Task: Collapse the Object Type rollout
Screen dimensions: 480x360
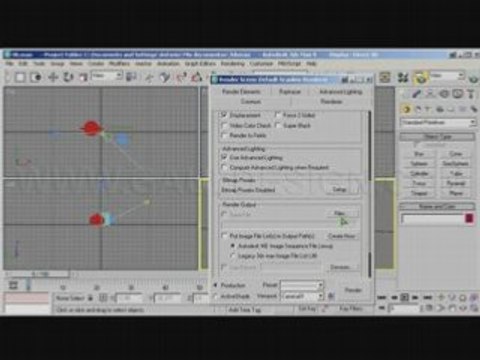Action: (x=438, y=137)
